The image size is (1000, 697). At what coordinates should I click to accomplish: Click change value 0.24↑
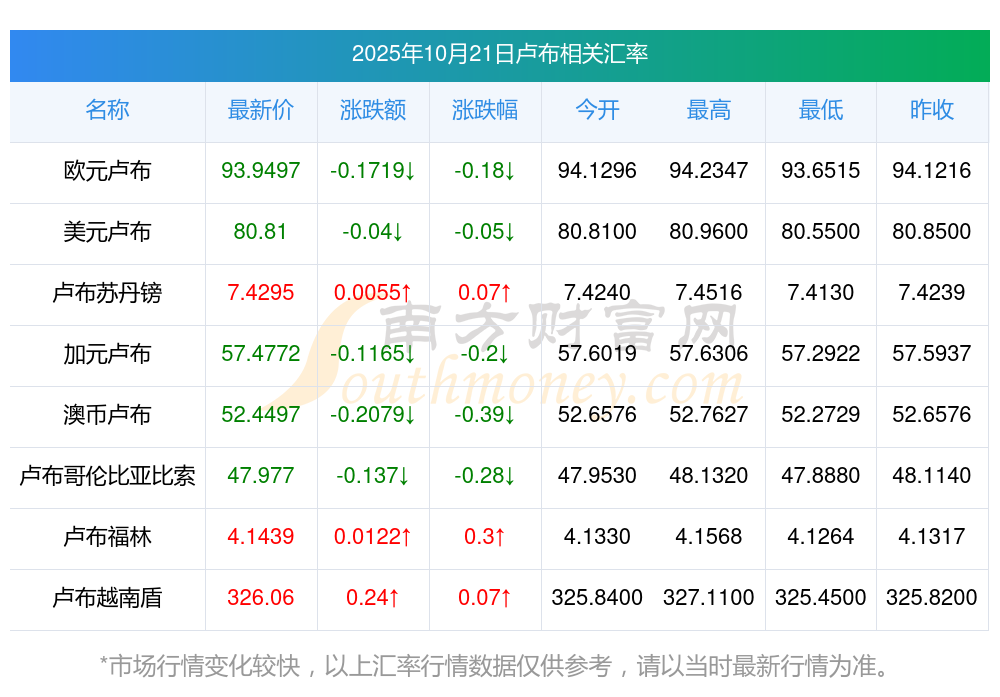point(372,598)
